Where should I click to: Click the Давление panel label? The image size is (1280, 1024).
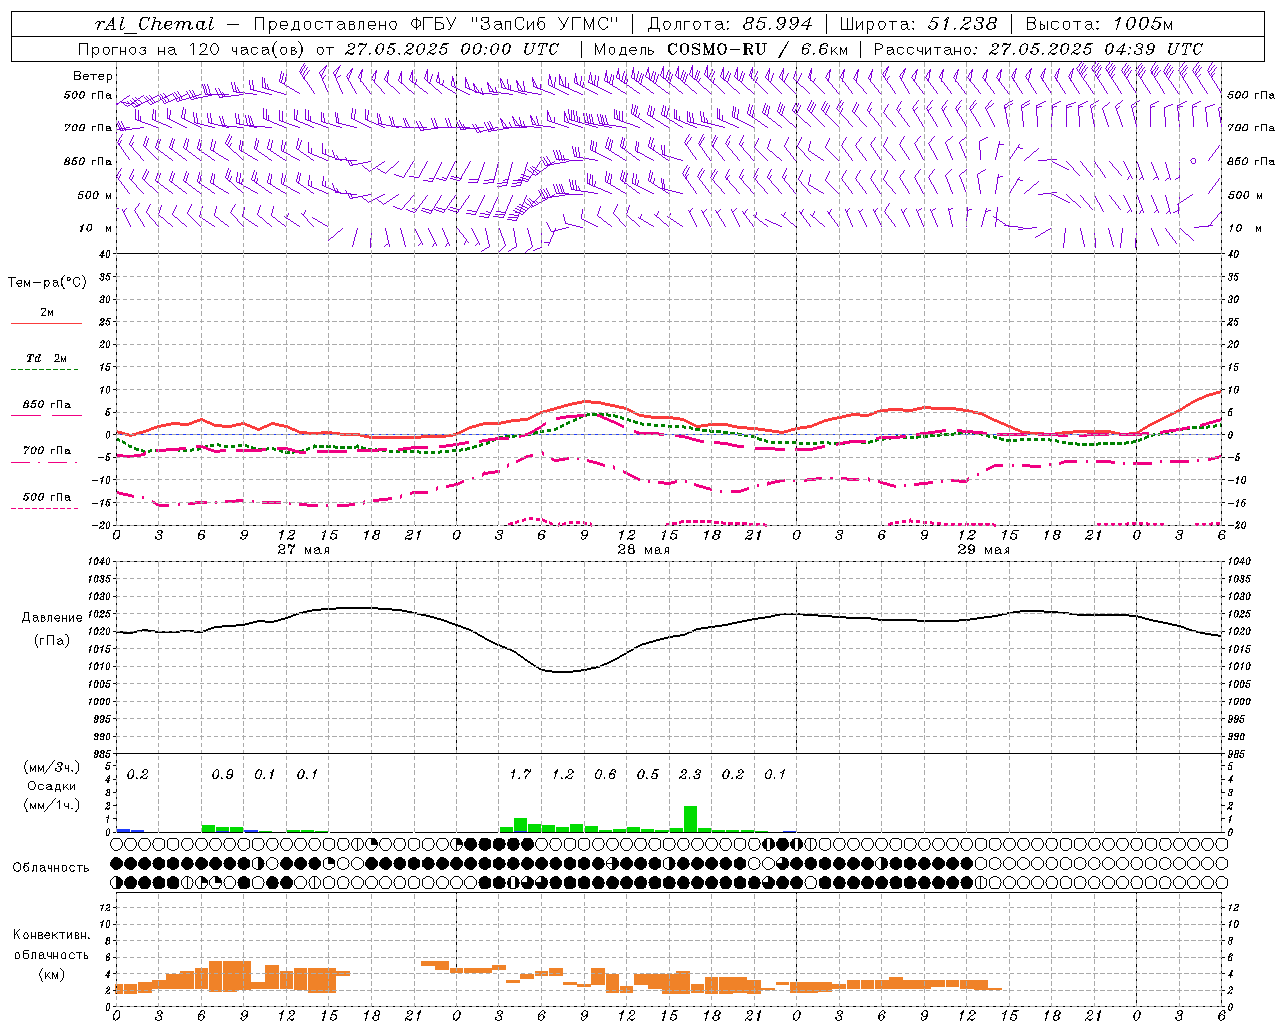click(52, 618)
